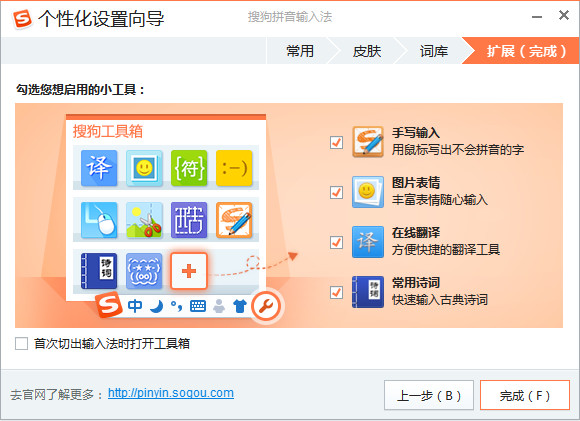
Task: Click the yellow :-) emoticon icon
Action: coord(234,168)
